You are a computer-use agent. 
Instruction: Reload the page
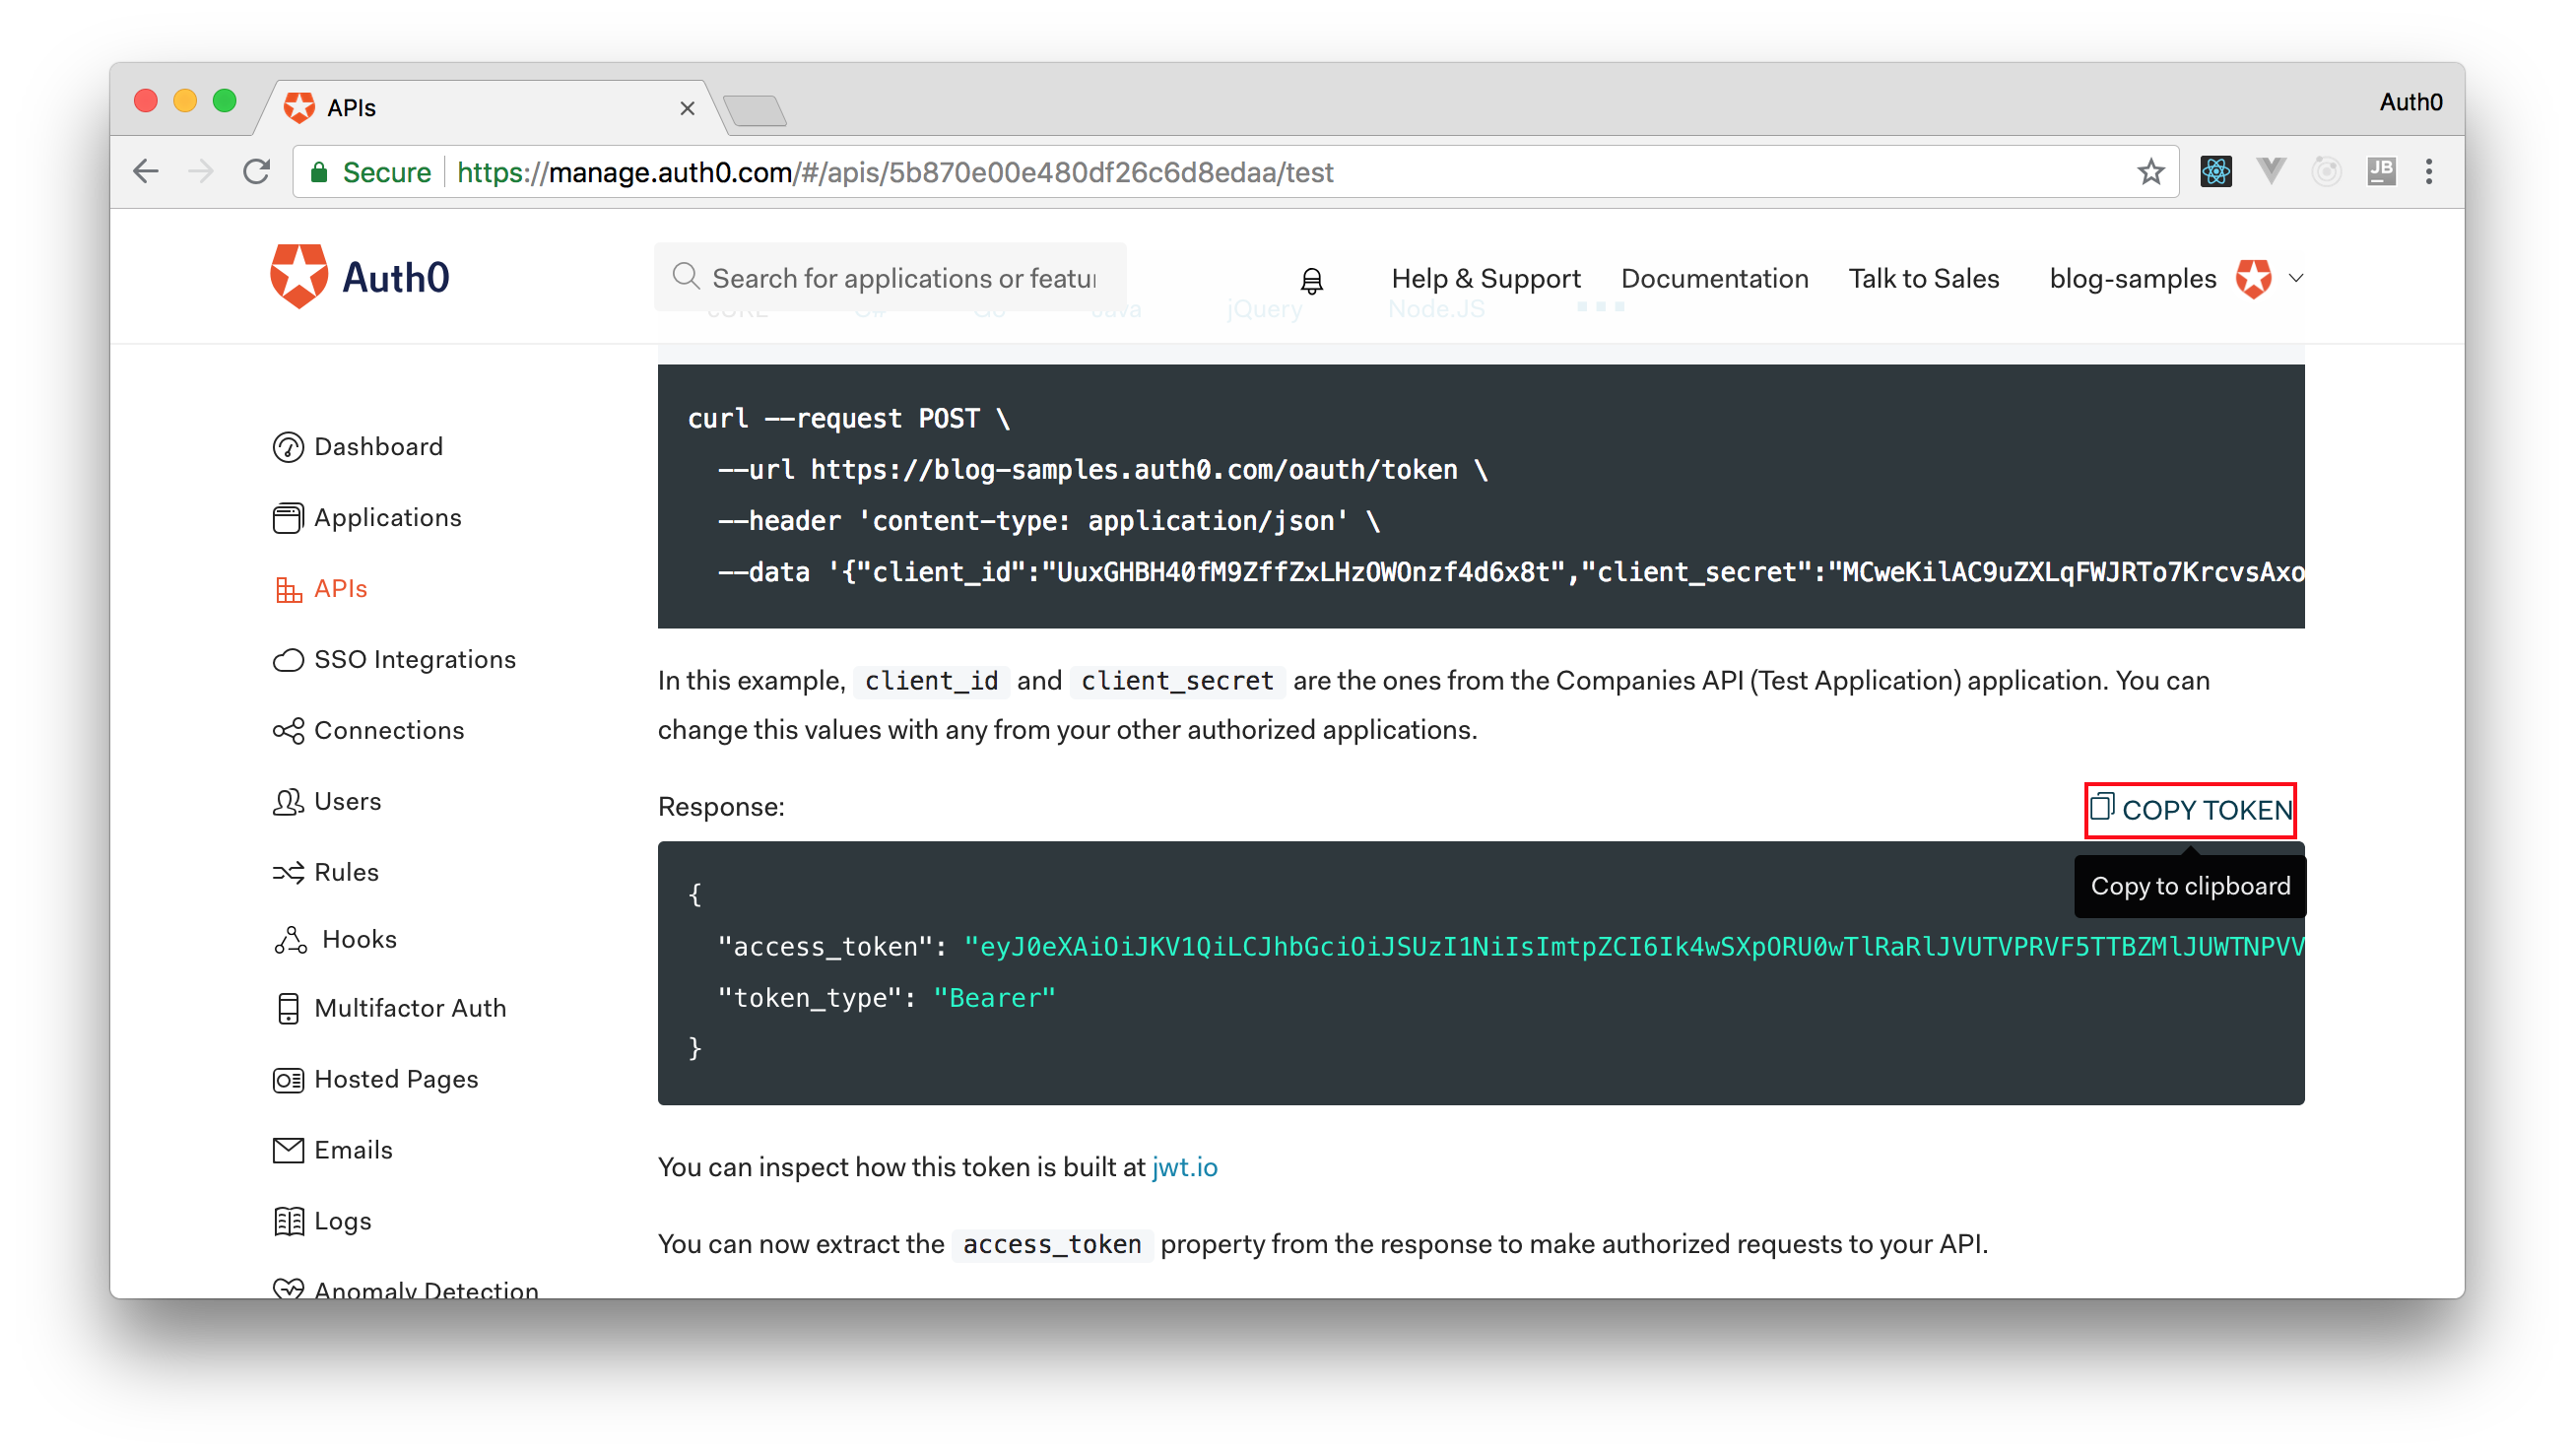[257, 172]
